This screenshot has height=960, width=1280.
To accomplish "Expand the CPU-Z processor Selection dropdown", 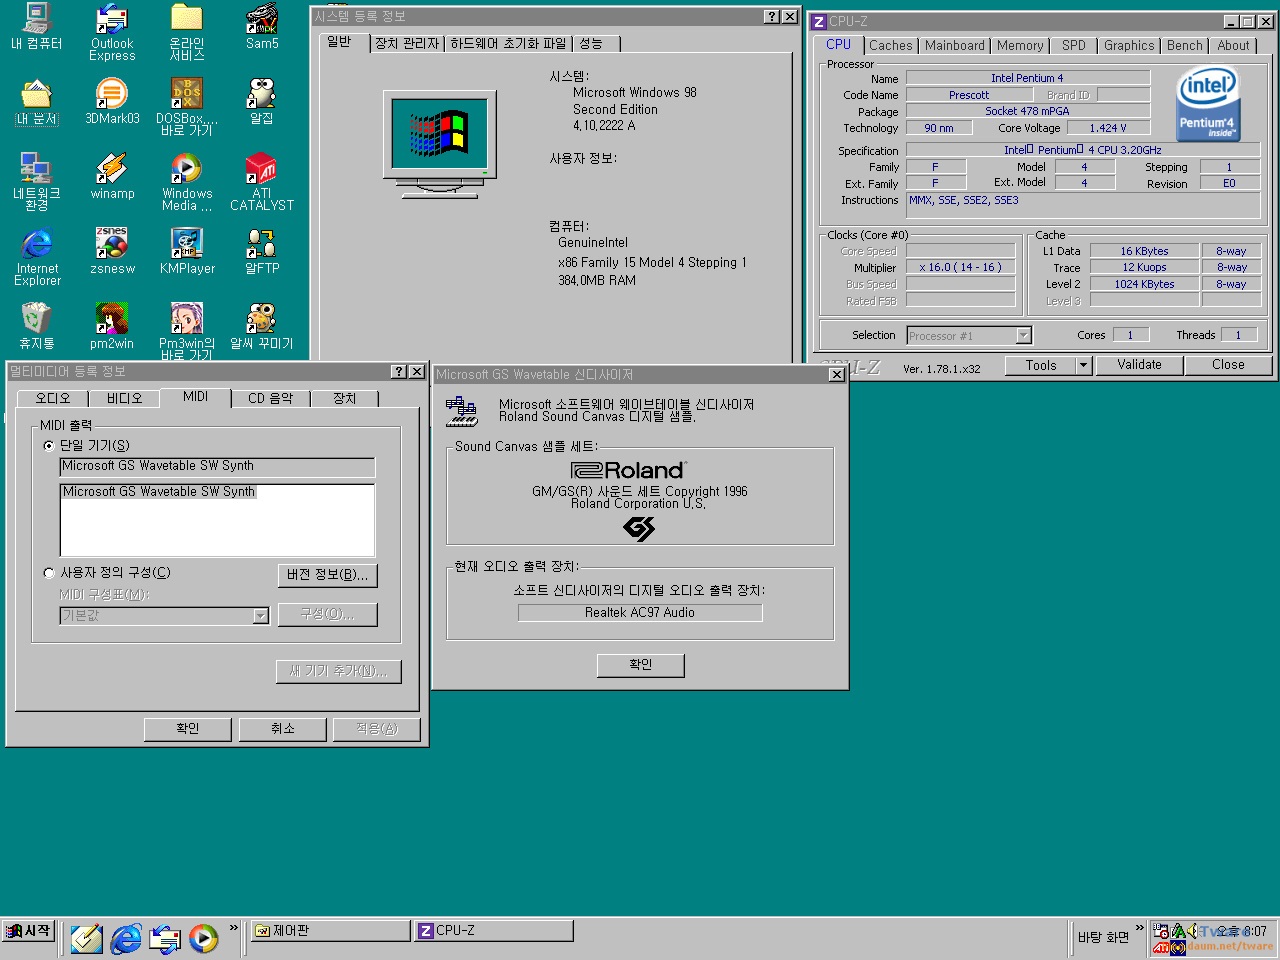I will [1023, 336].
